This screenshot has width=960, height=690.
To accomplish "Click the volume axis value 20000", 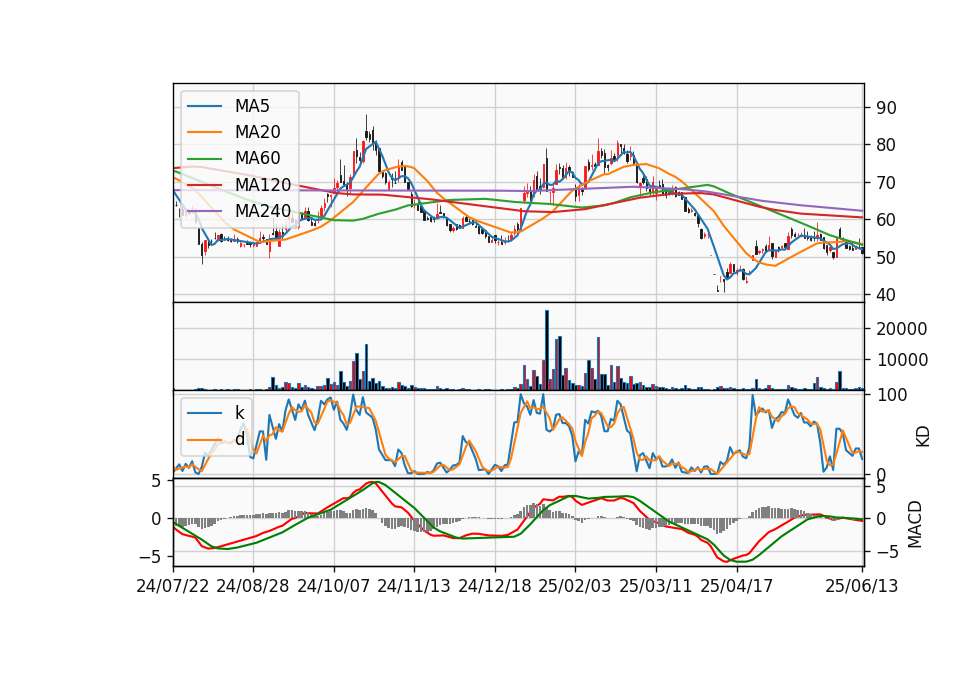I will click(x=902, y=329).
